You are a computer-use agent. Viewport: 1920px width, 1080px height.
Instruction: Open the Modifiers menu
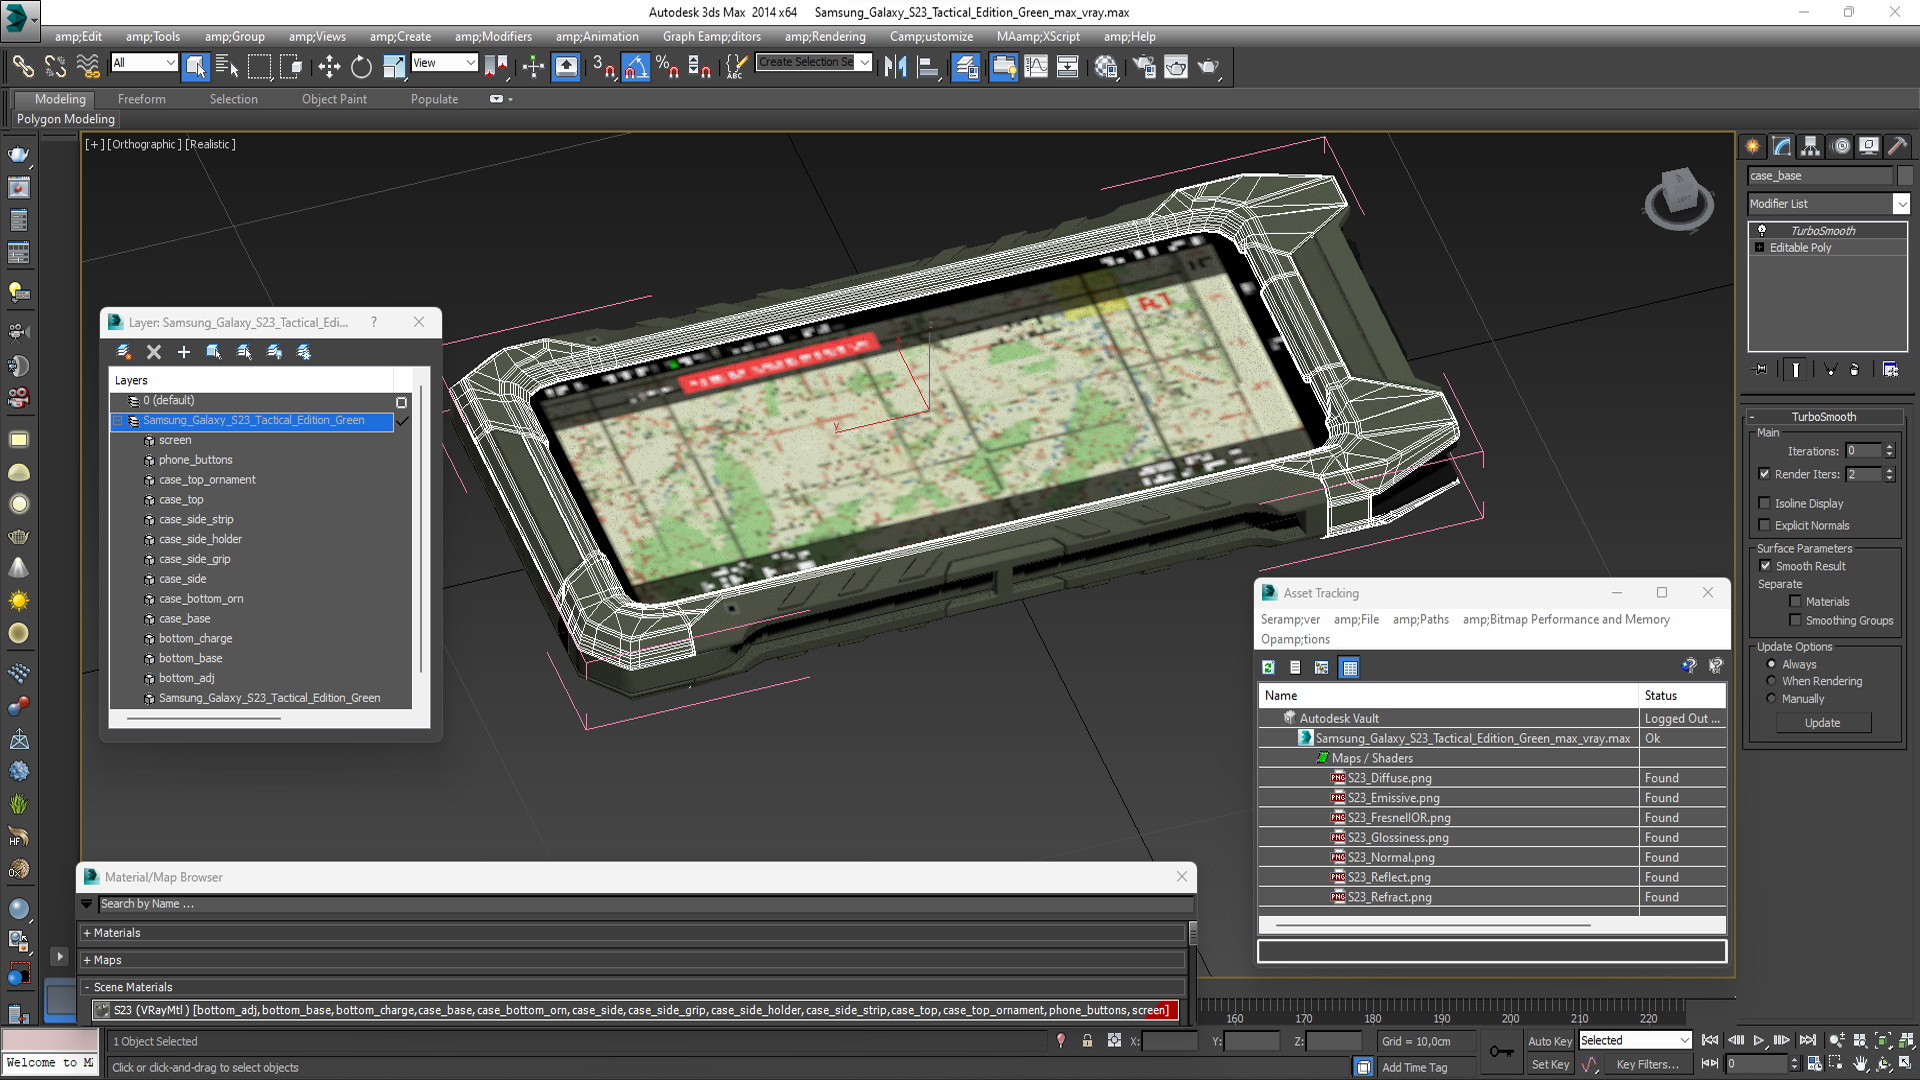point(493,37)
